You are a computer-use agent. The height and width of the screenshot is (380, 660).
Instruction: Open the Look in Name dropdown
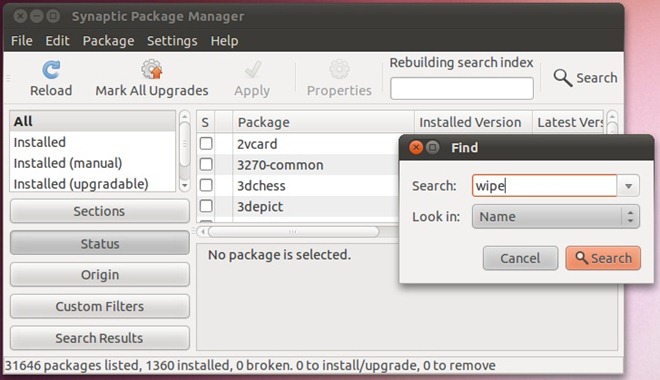[x=556, y=217]
